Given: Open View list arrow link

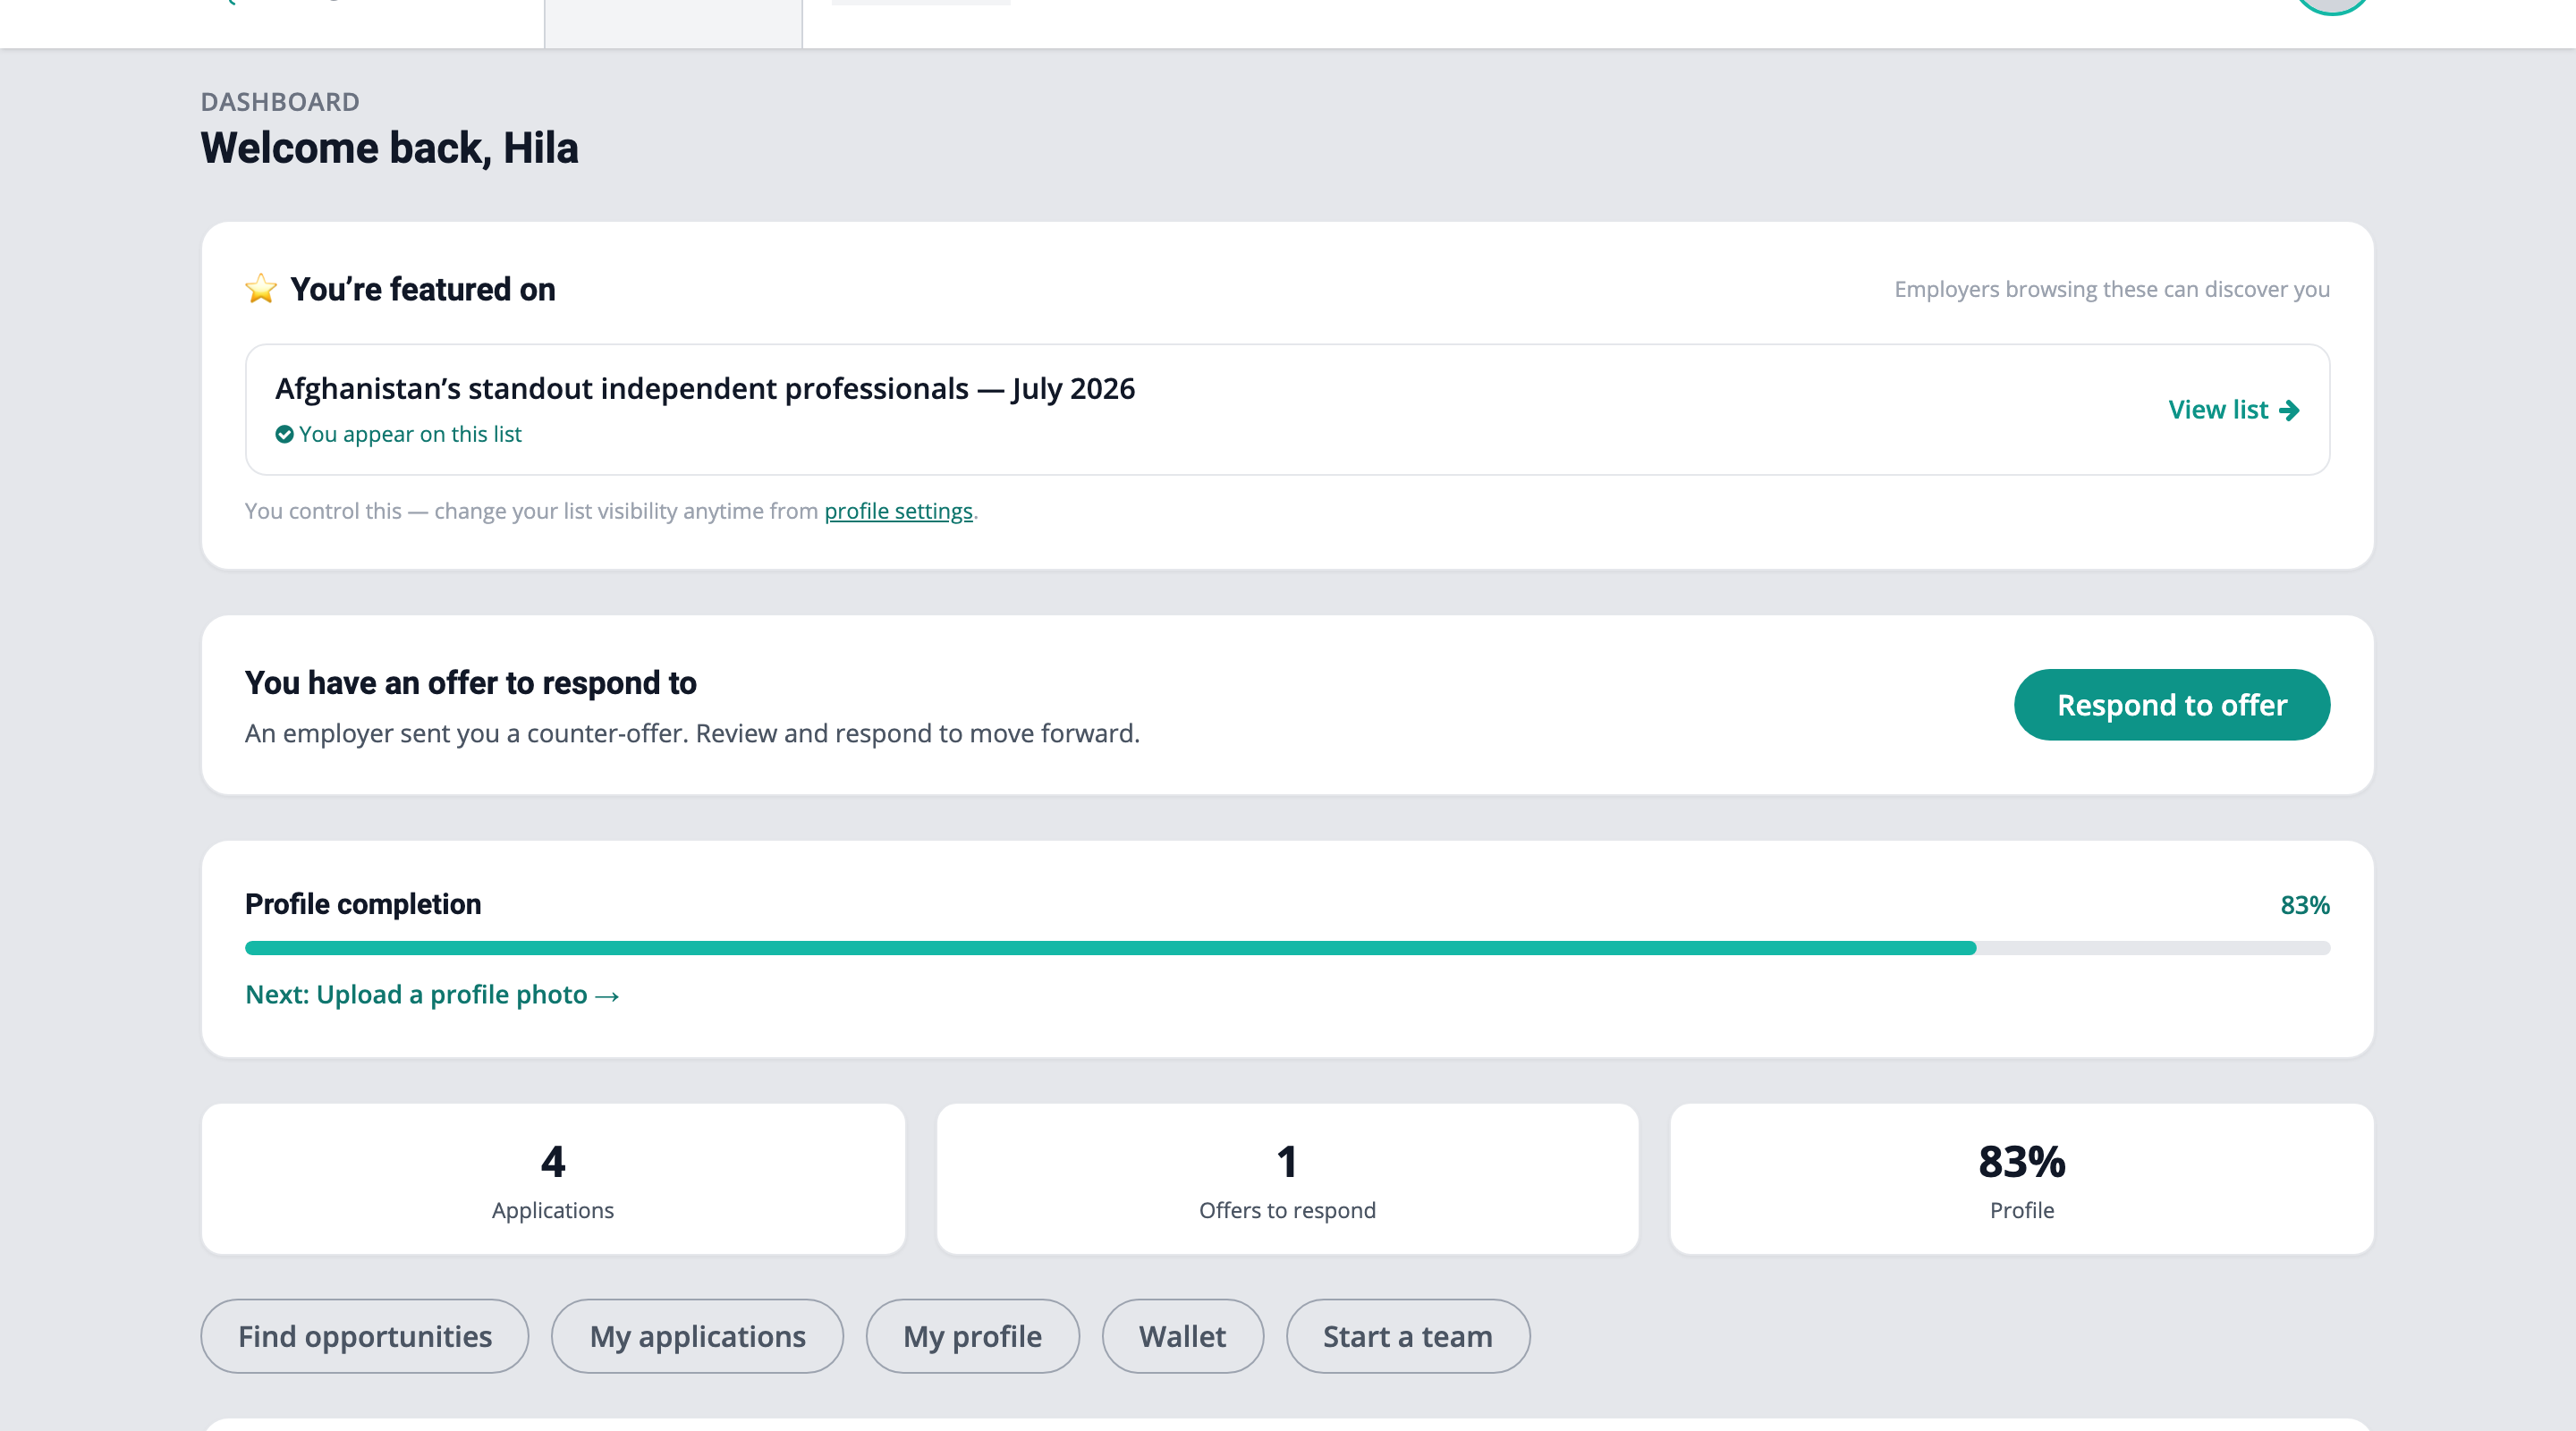Looking at the screenshot, I should pyautogui.click(x=2234, y=410).
